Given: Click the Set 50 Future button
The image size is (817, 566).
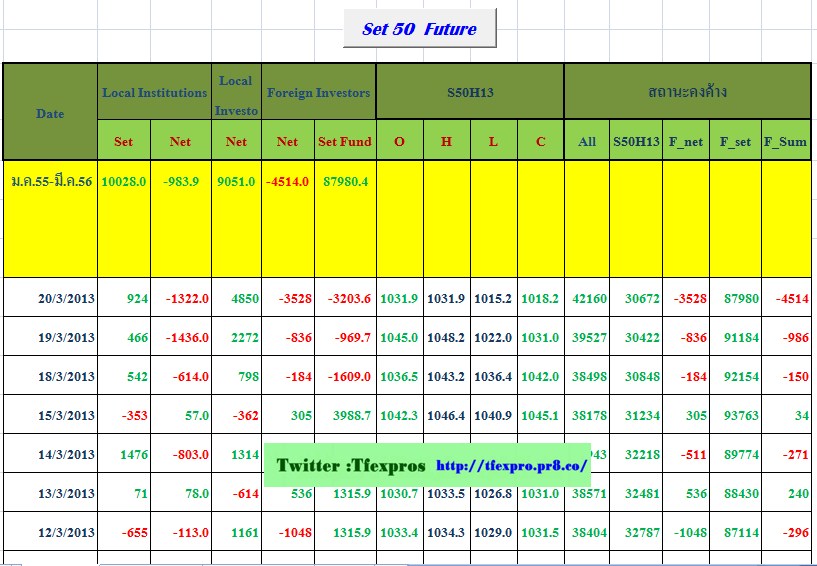Looking at the screenshot, I should click(x=419, y=29).
